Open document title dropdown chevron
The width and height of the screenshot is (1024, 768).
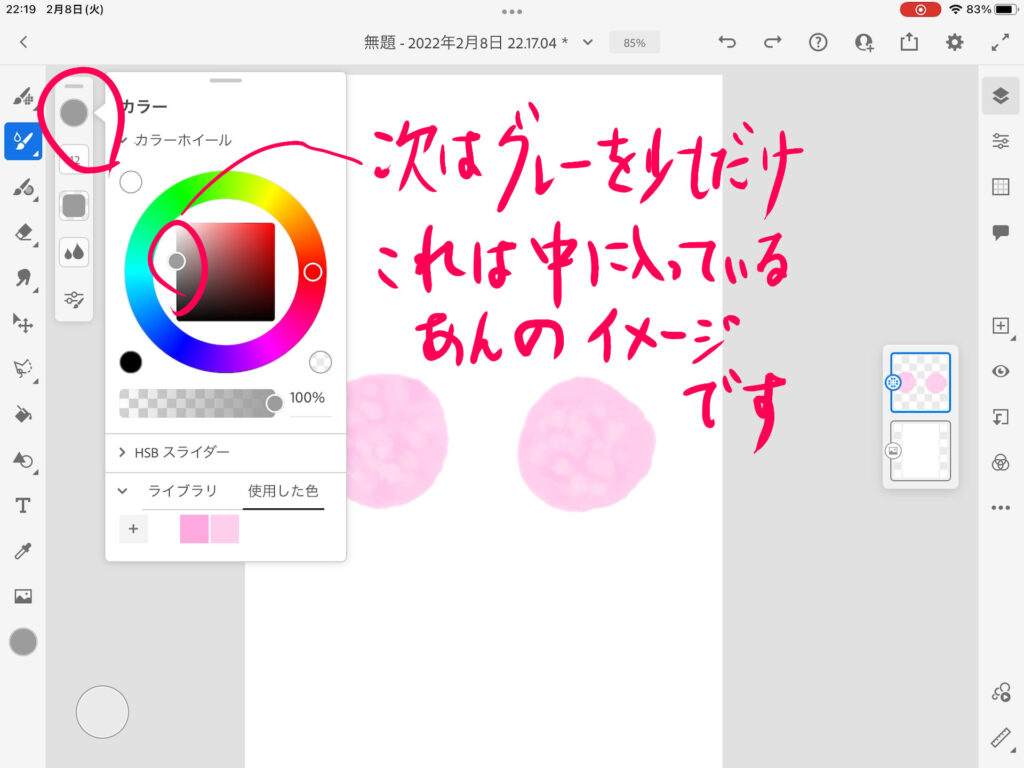(x=588, y=42)
